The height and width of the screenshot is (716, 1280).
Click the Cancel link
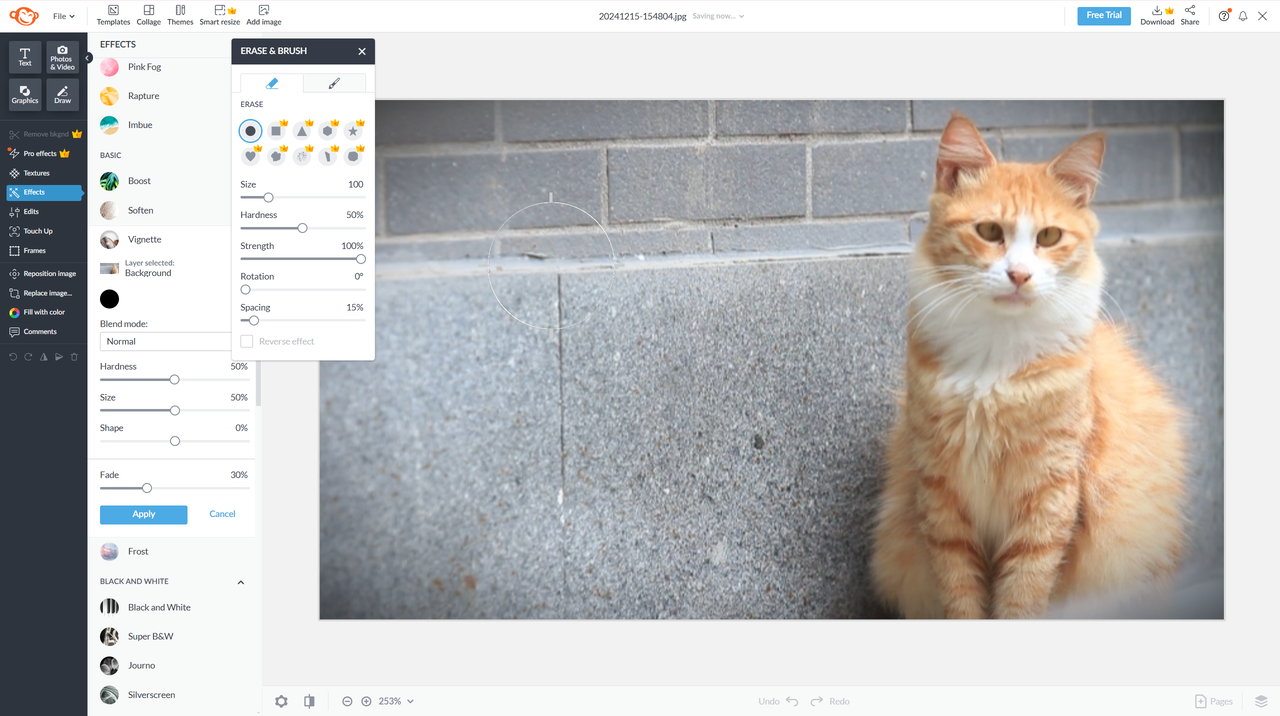222,514
